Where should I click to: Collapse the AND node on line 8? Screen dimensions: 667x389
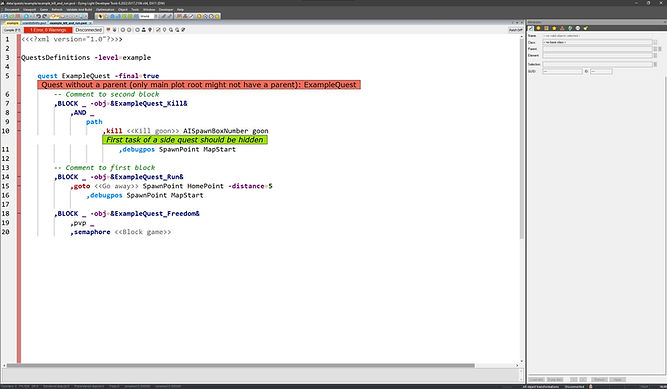pos(19,113)
